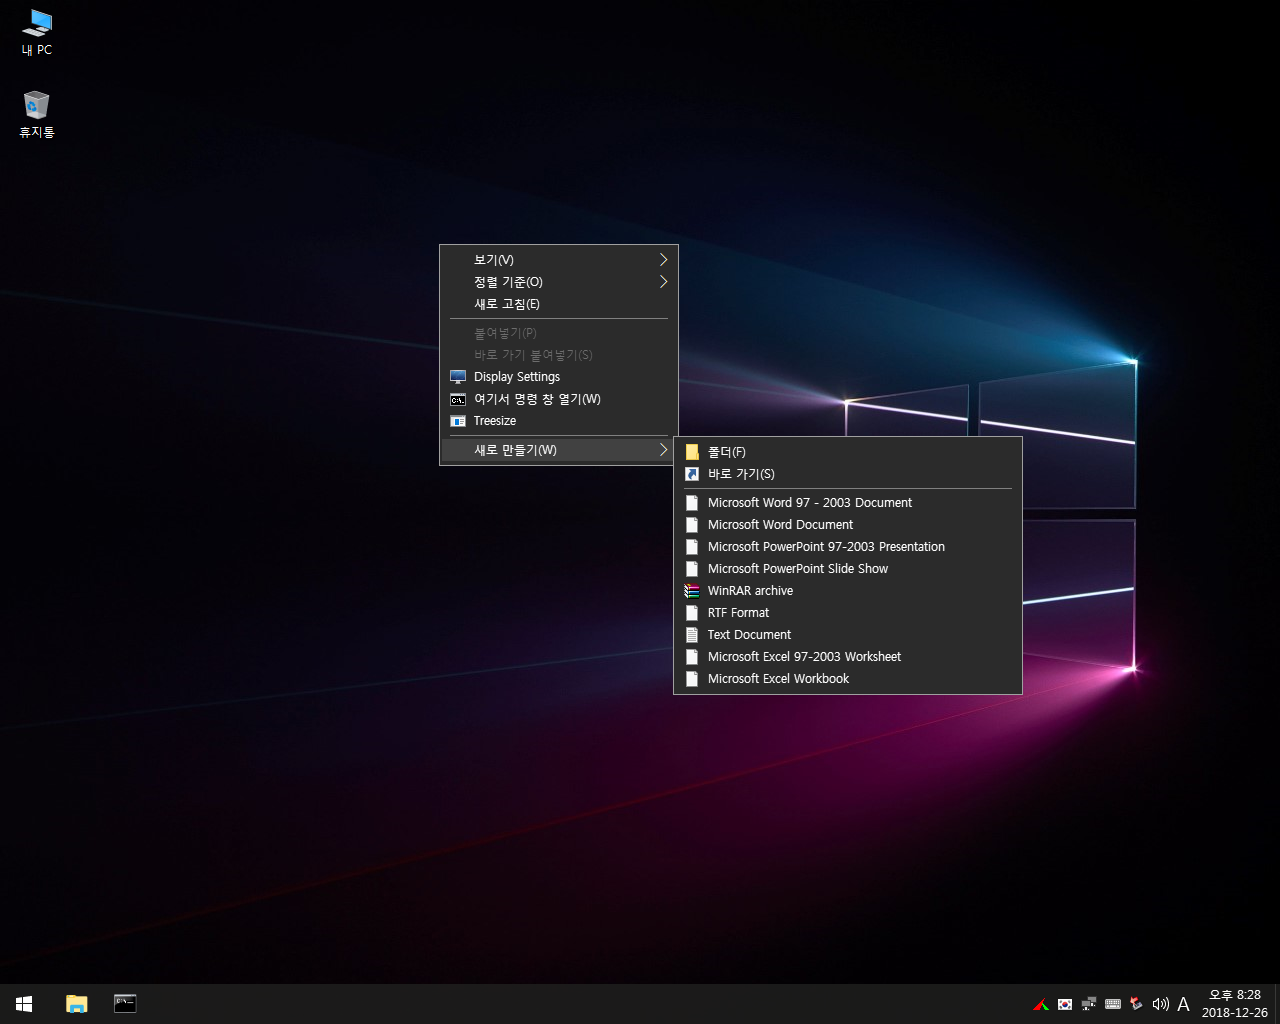Screen dimensions: 1280x1024
Task: Click the 바로 가기 붙여넣기(S) entry
Action: pyautogui.click(x=559, y=355)
